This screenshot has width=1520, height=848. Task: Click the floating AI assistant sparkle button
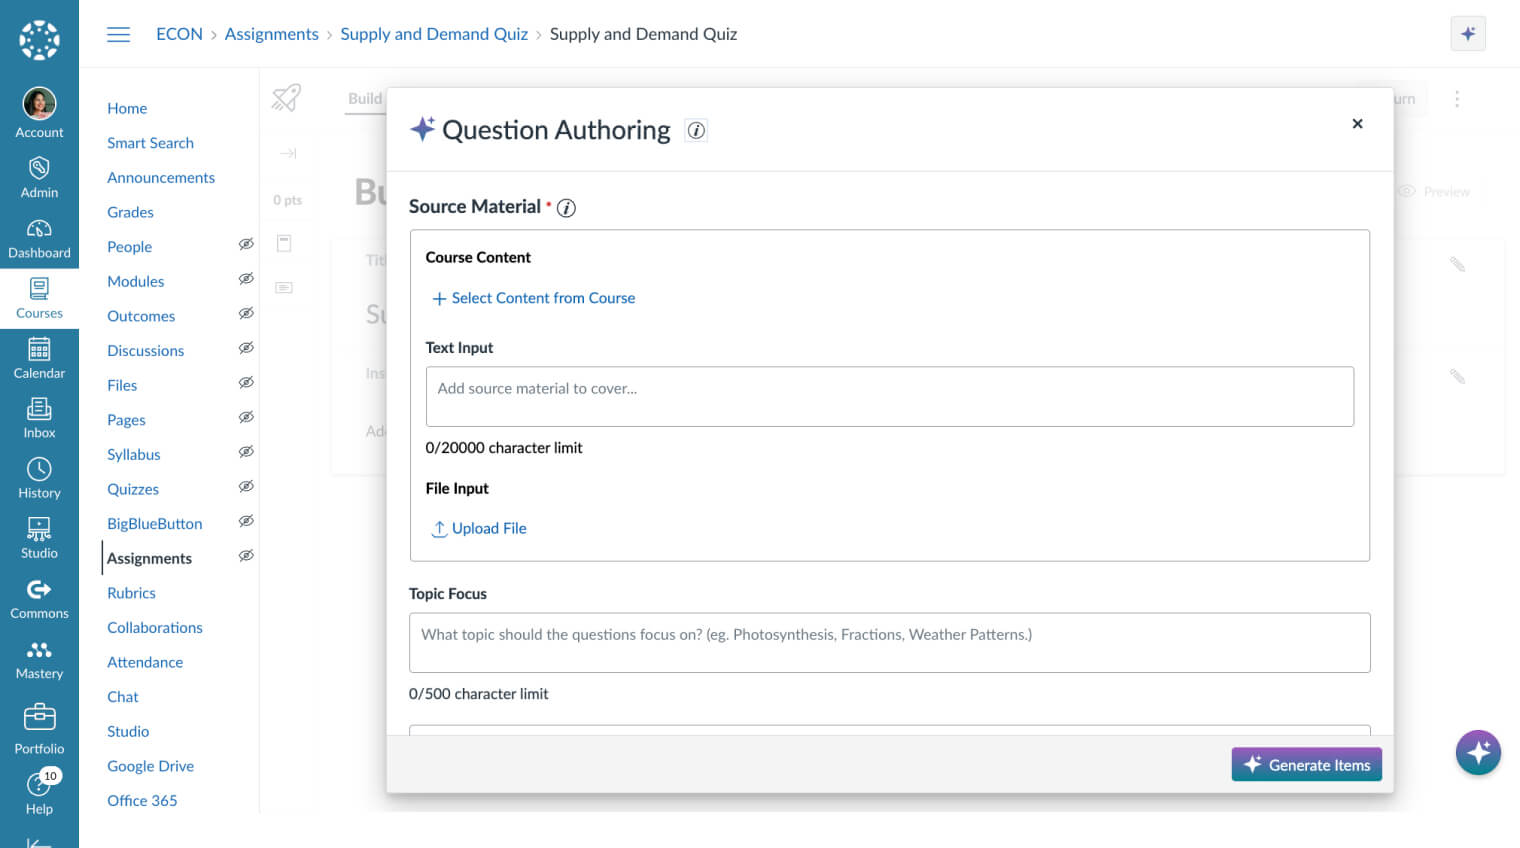(x=1478, y=753)
